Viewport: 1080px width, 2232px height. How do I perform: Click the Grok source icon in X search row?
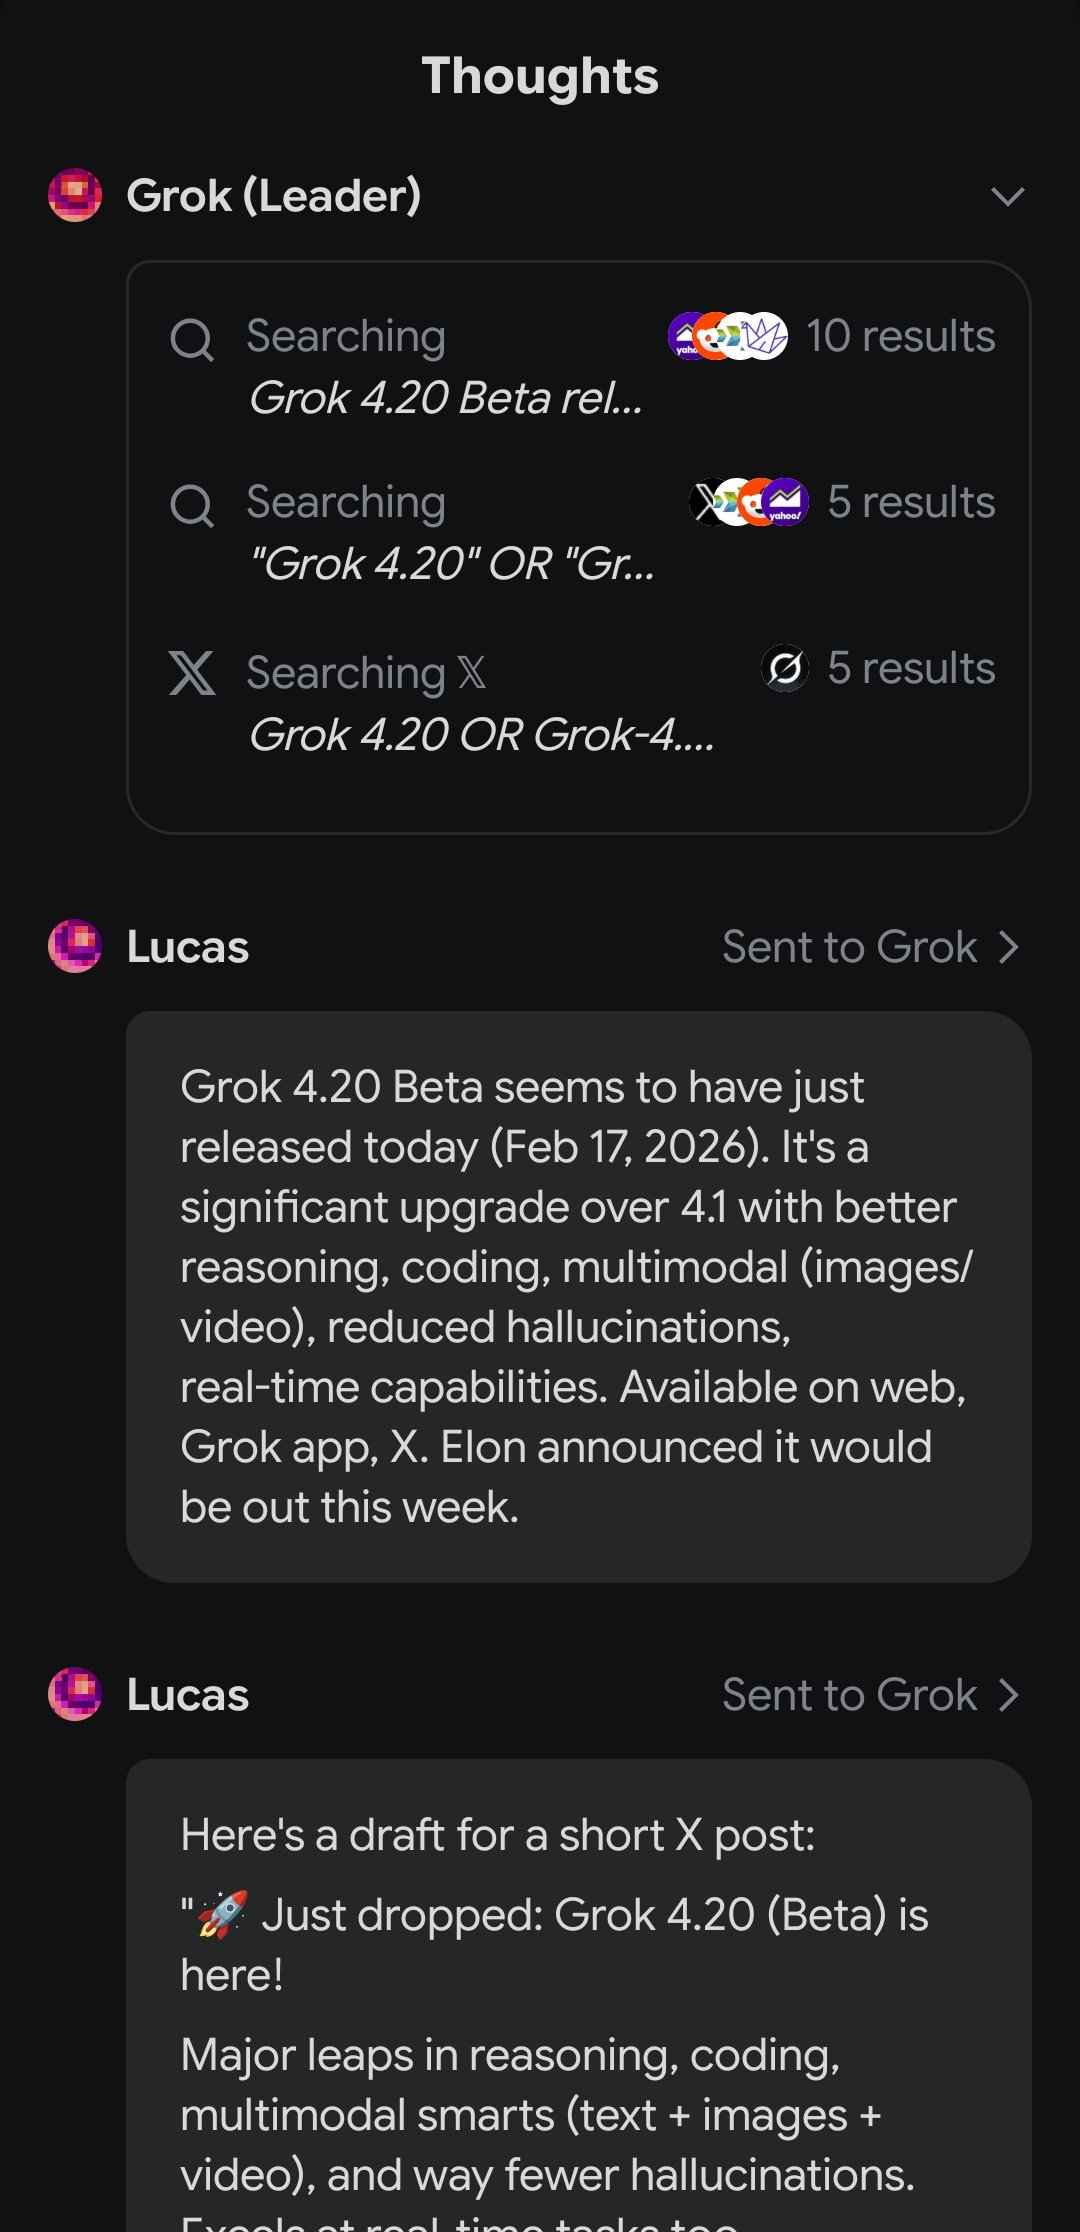click(785, 668)
